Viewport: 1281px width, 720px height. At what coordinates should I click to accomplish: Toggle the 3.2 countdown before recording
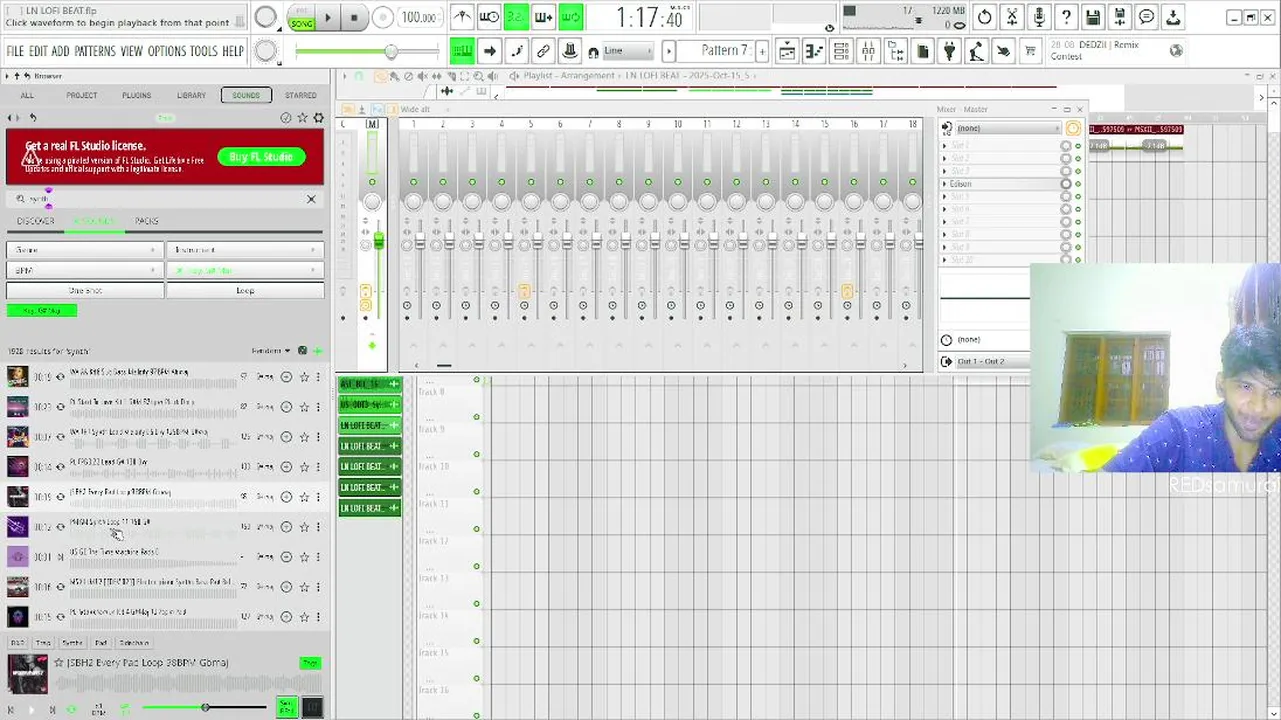coord(516,17)
